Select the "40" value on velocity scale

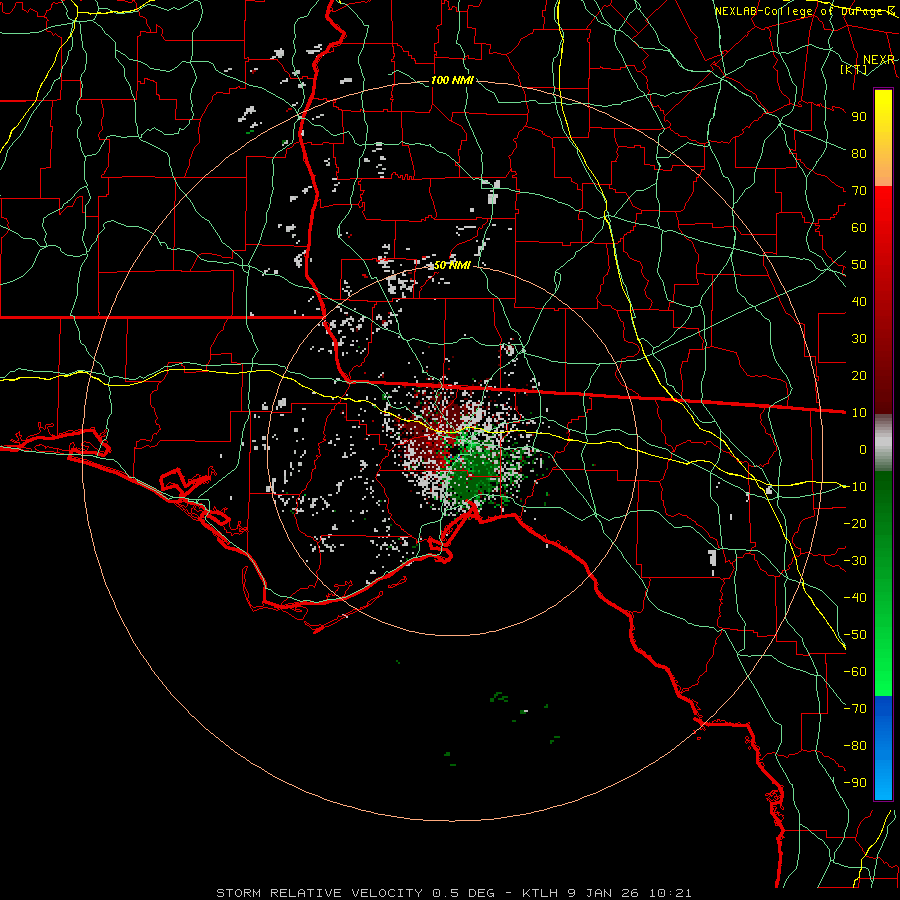[859, 301]
